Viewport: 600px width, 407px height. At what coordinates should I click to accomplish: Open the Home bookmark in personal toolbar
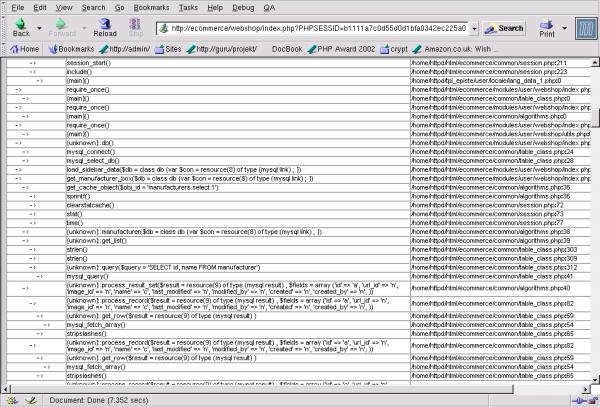pyautogui.click(x=24, y=47)
